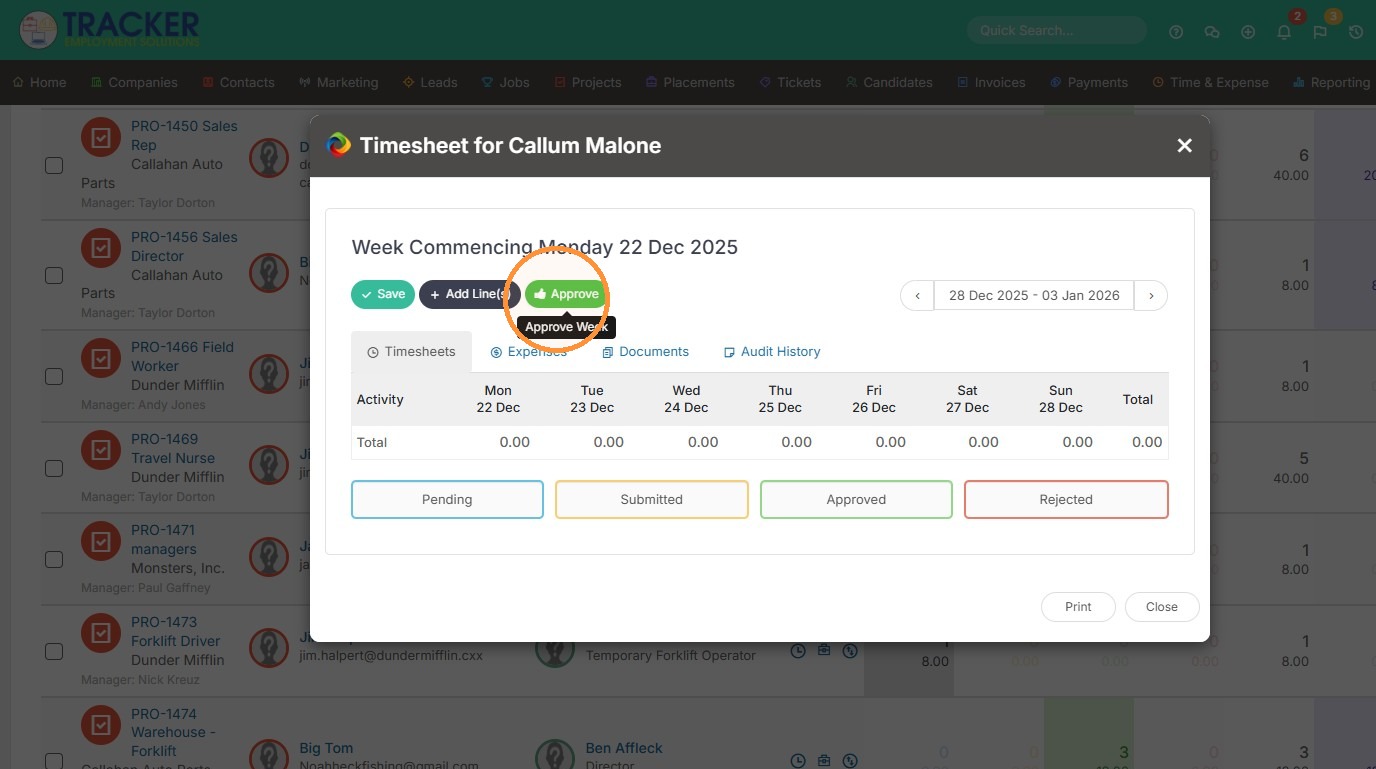Screen dimensions: 1376x769
Task: Approve the week with the Approve button
Action: pyautogui.click(x=566, y=294)
